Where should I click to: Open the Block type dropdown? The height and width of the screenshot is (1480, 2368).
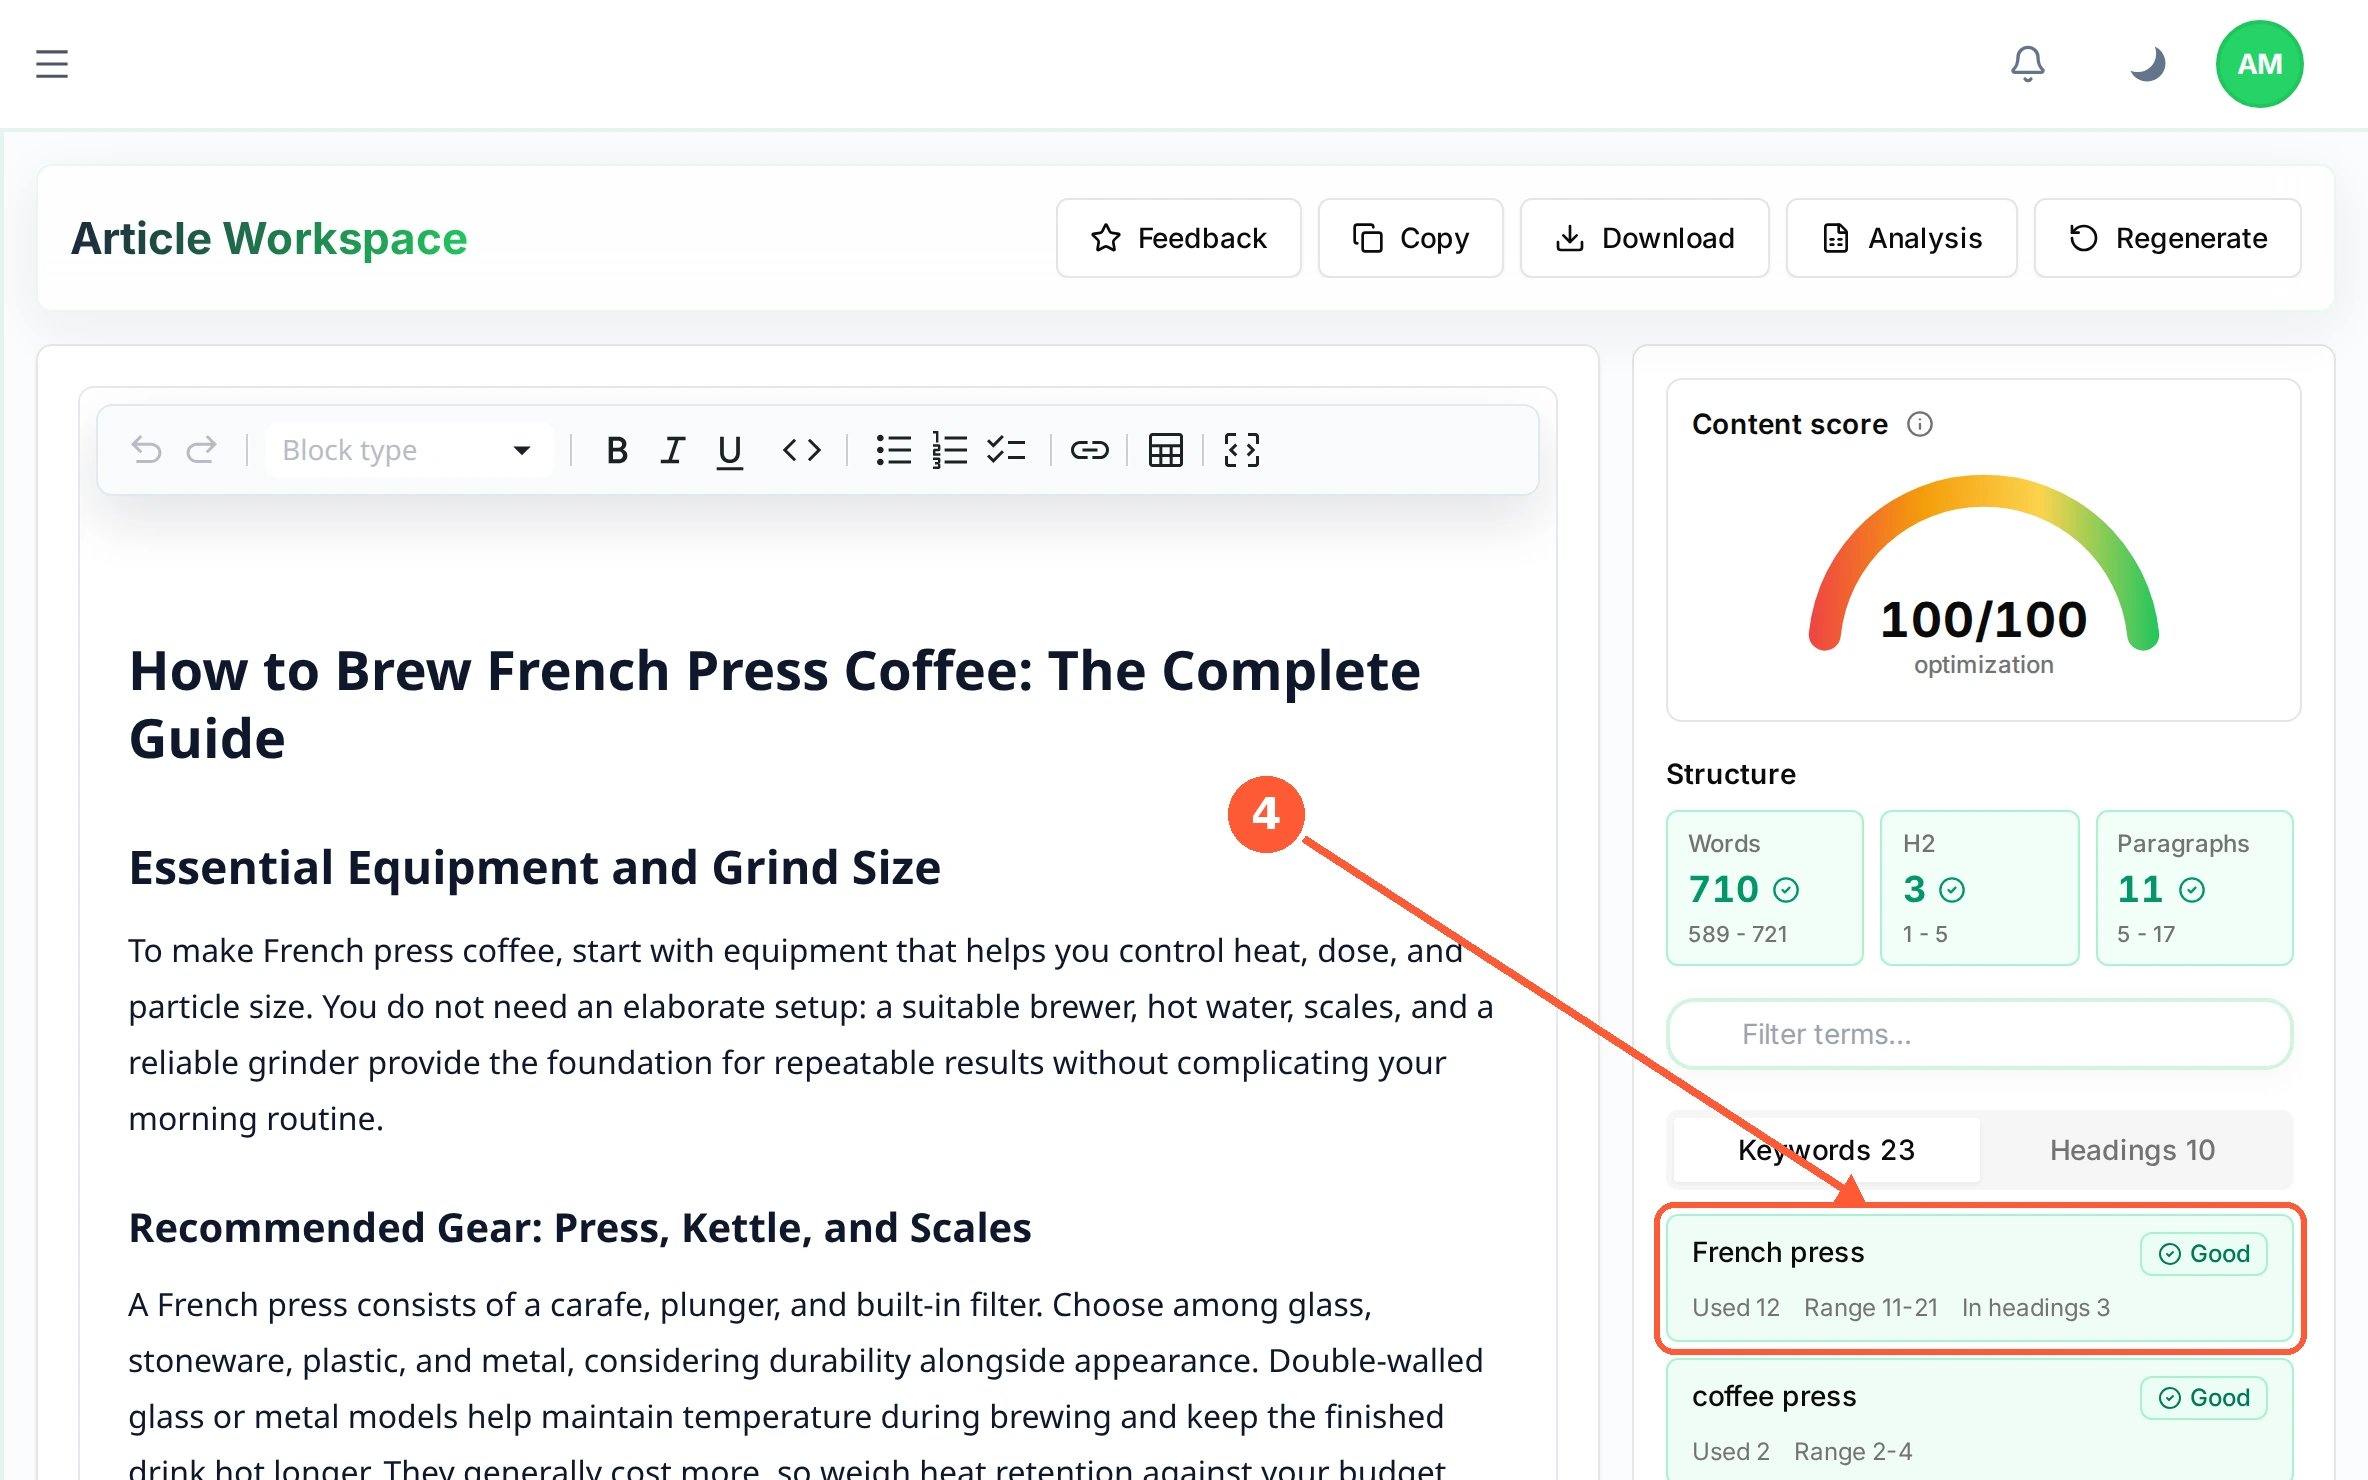click(408, 450)
